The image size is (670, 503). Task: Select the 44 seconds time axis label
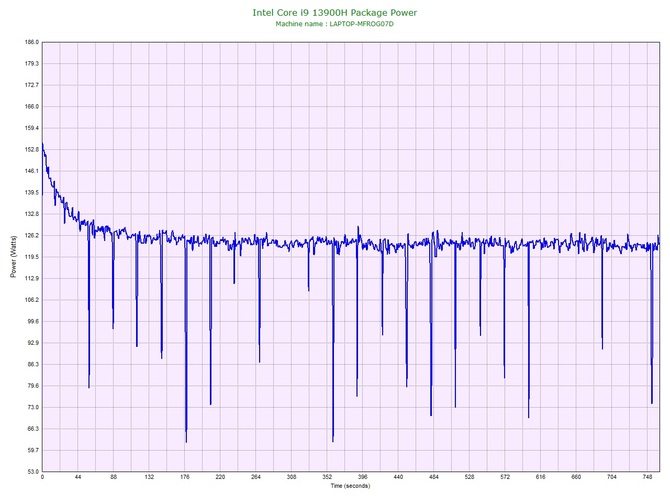tap(78, 477)
